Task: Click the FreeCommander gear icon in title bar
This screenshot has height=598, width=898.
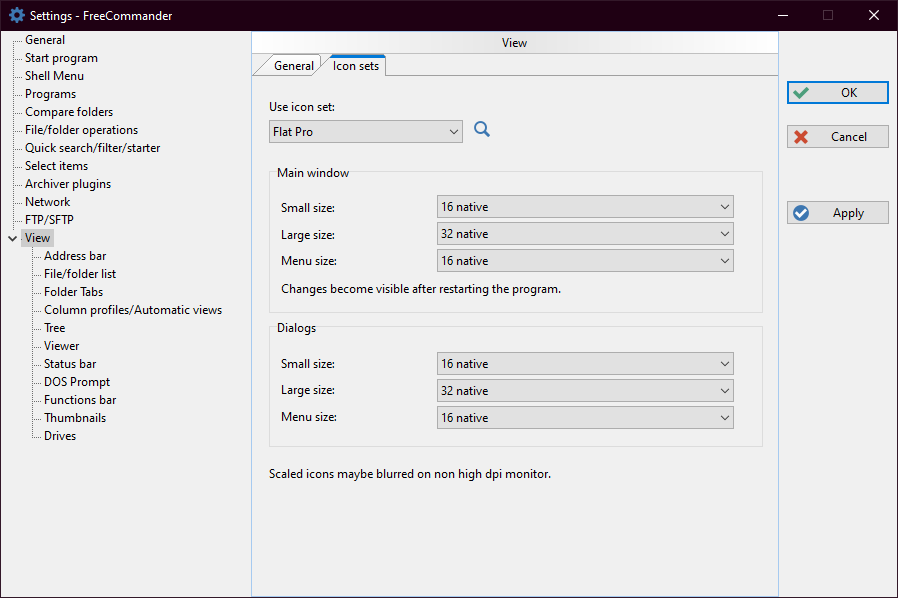Action: click(x=16, y=15)
